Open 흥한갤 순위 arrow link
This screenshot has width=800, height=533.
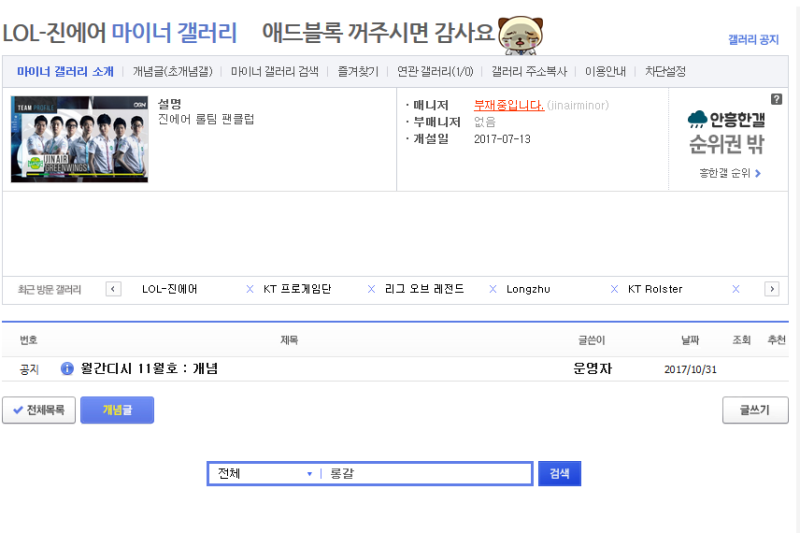pos(730,173)
